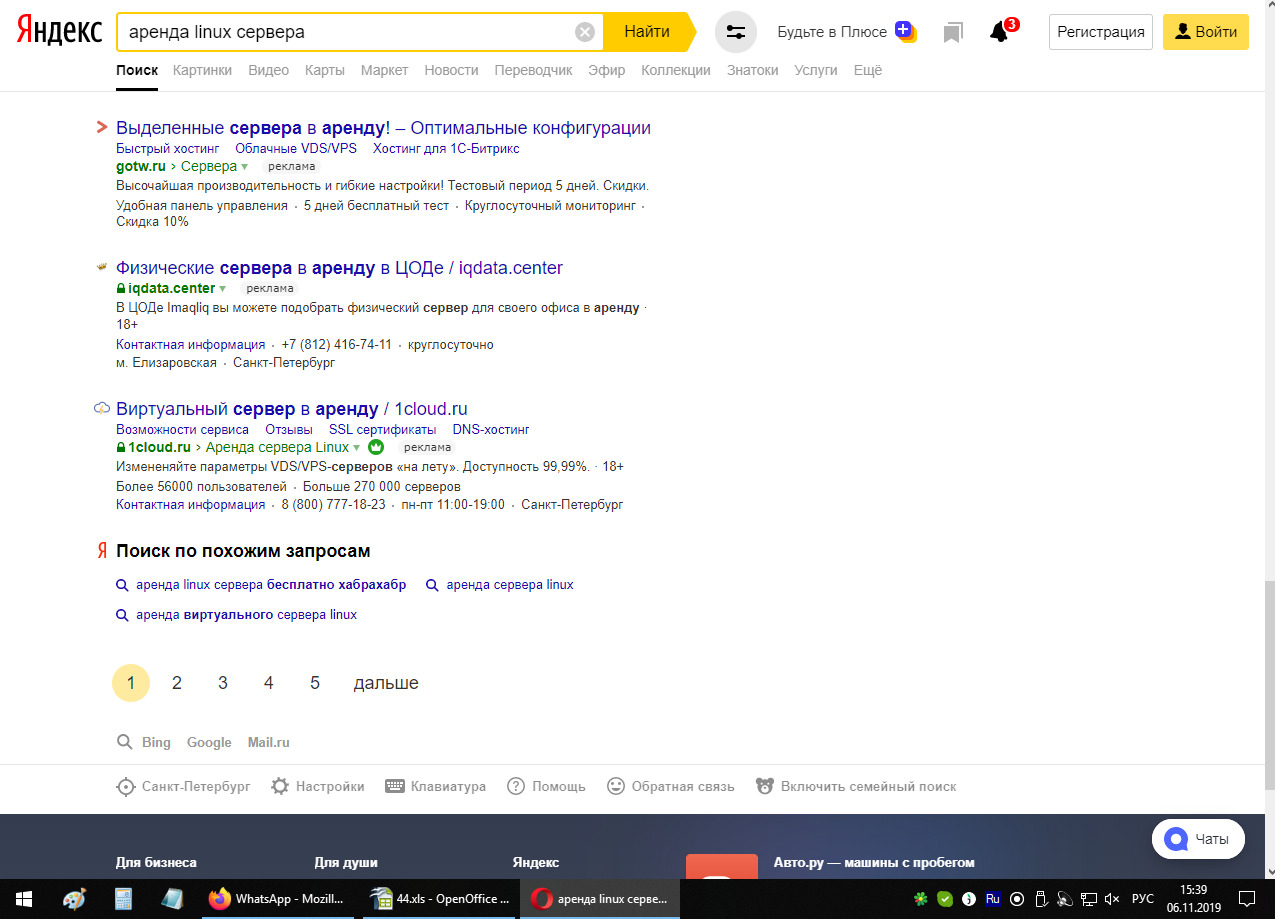Search the same query on Mail.ru

(x=269, y=742)
